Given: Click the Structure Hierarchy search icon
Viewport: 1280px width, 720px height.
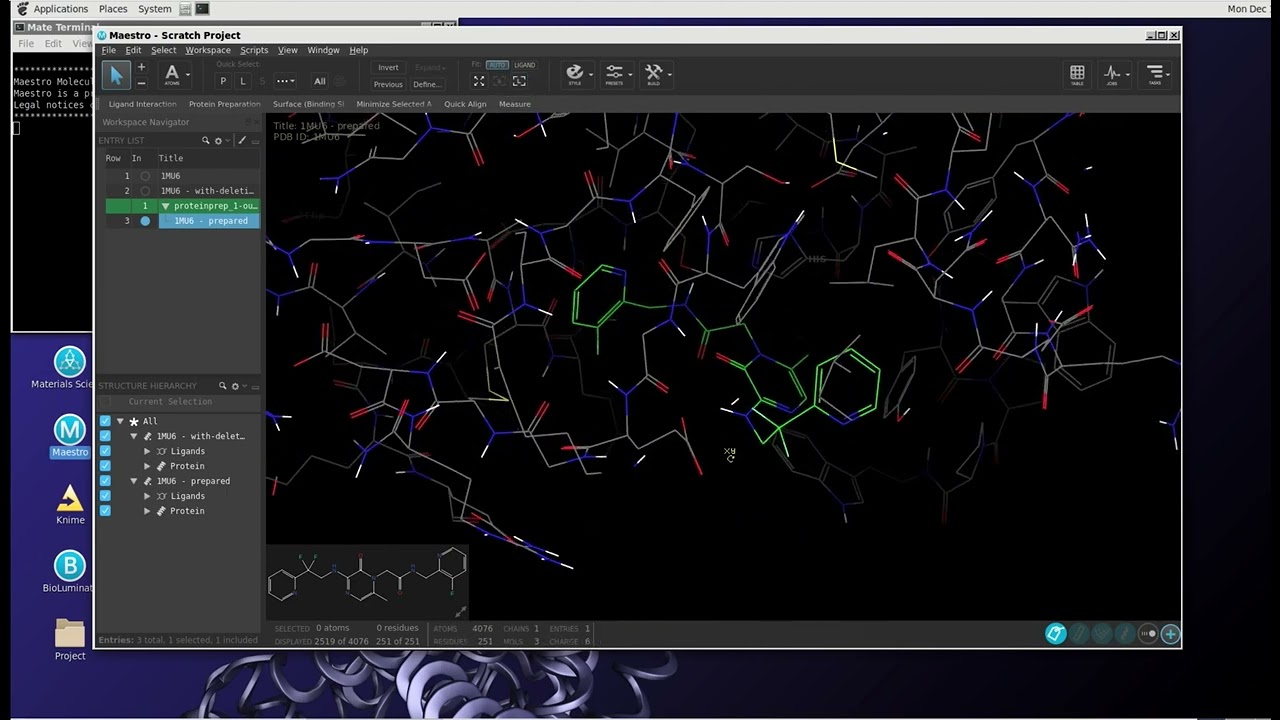Looking at the screenshot, I should coord(223,386).
